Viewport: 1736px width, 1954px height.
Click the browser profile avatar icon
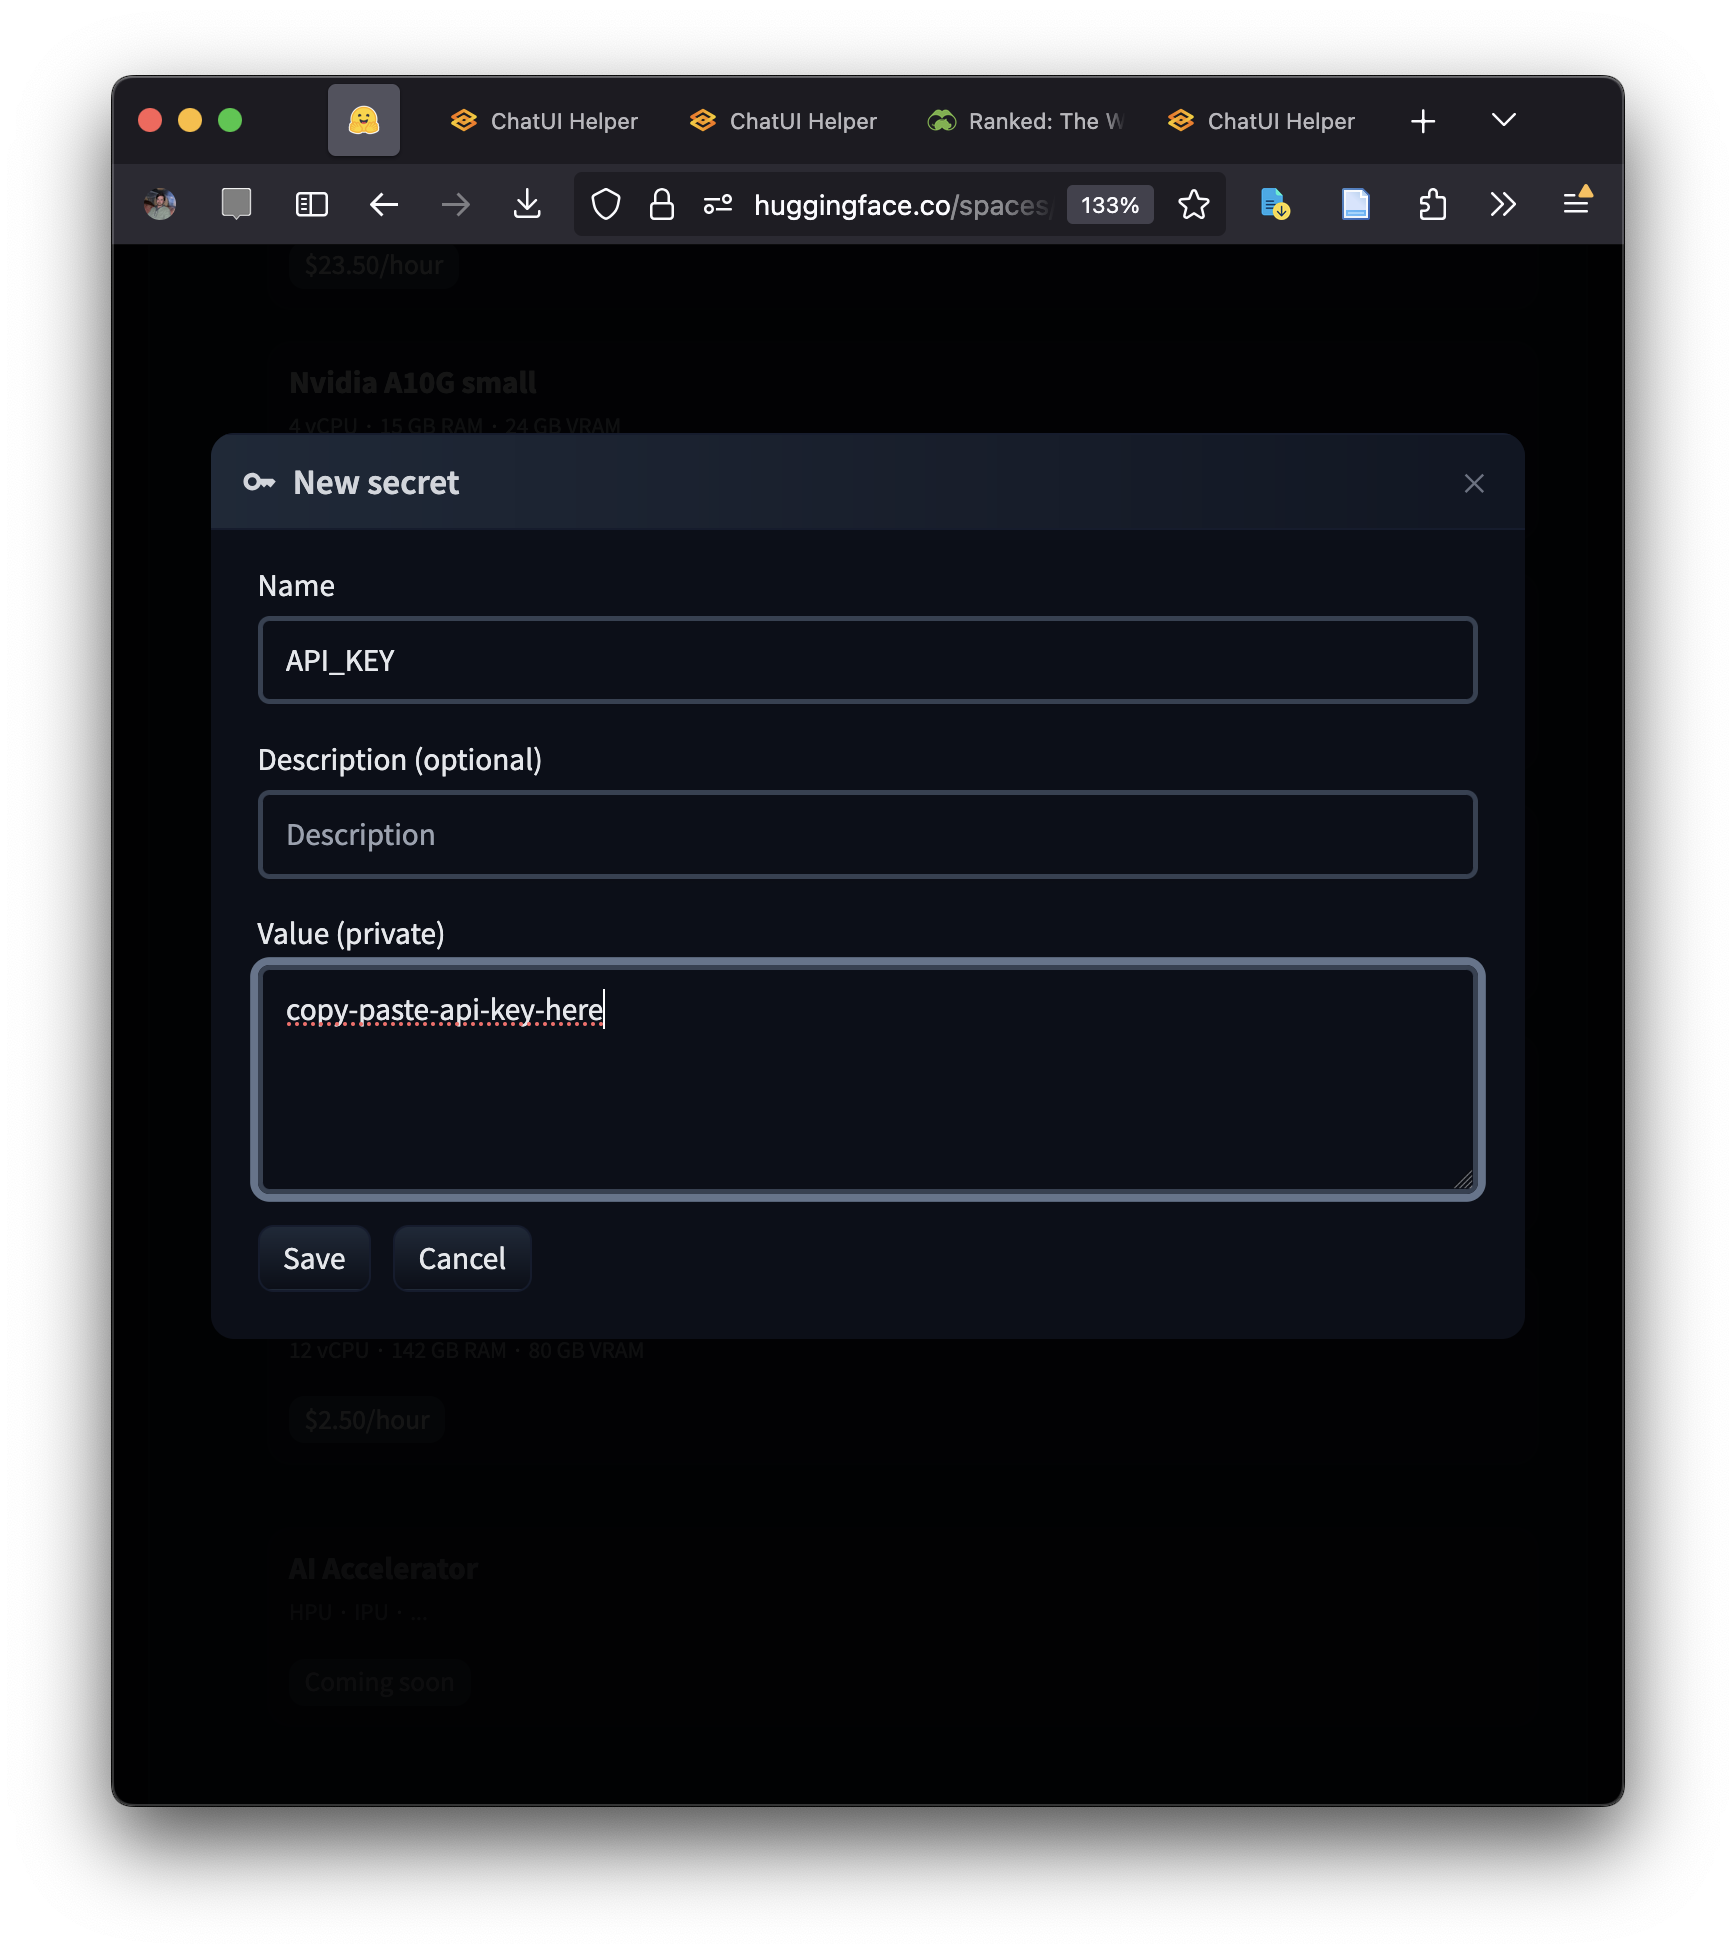(x=160, y=204)
